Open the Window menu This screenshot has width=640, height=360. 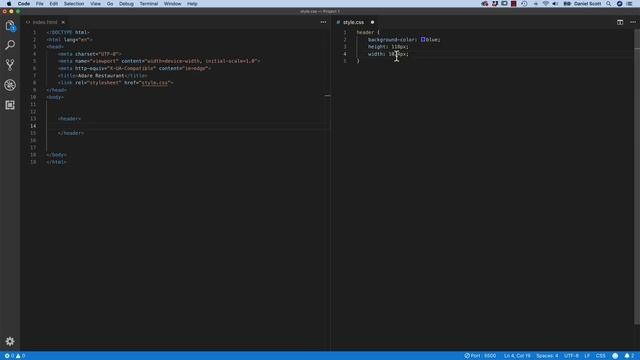point(172,4)
